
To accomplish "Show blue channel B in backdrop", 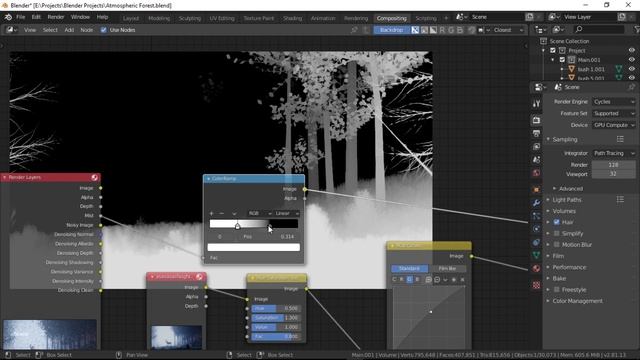I will (x=460, y=30).
